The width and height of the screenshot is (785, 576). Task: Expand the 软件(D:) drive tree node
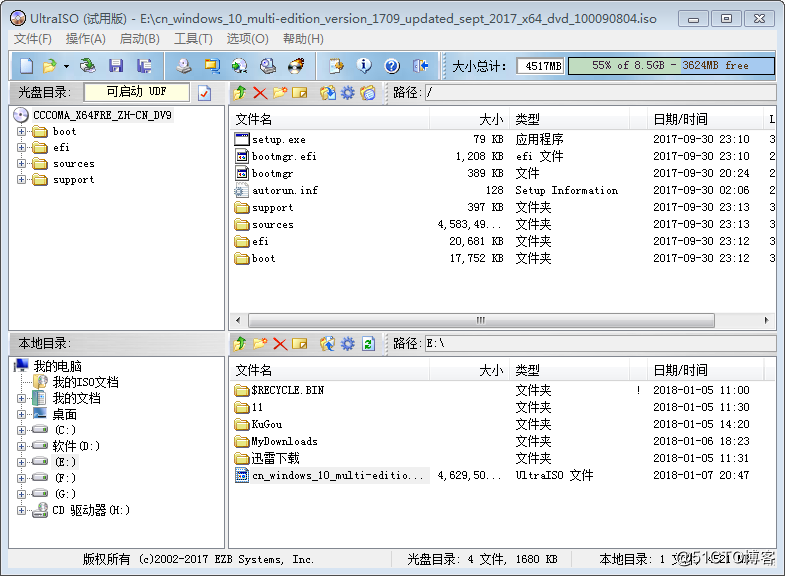pos(21,446)
